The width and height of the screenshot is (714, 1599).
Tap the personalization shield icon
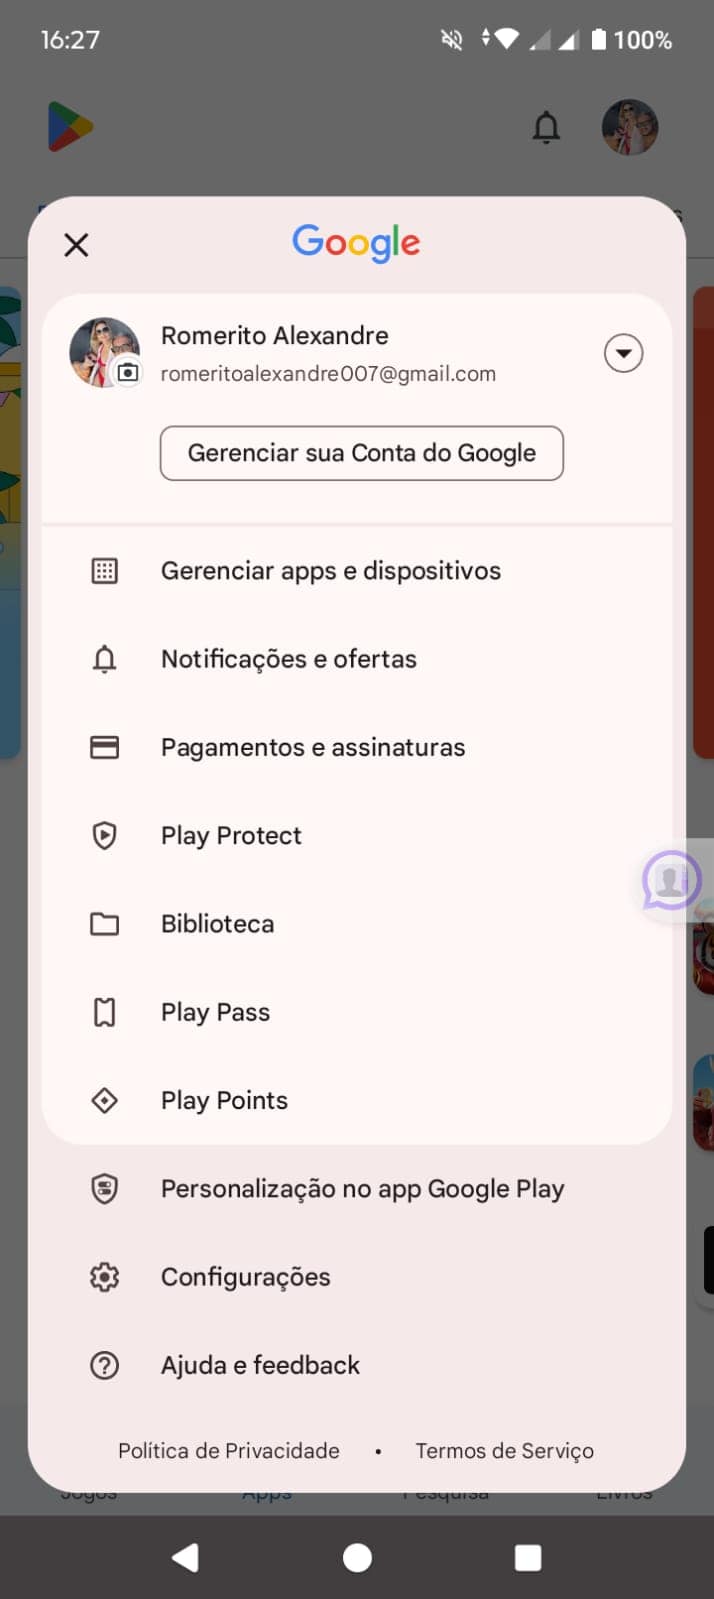click(104, 1189)
